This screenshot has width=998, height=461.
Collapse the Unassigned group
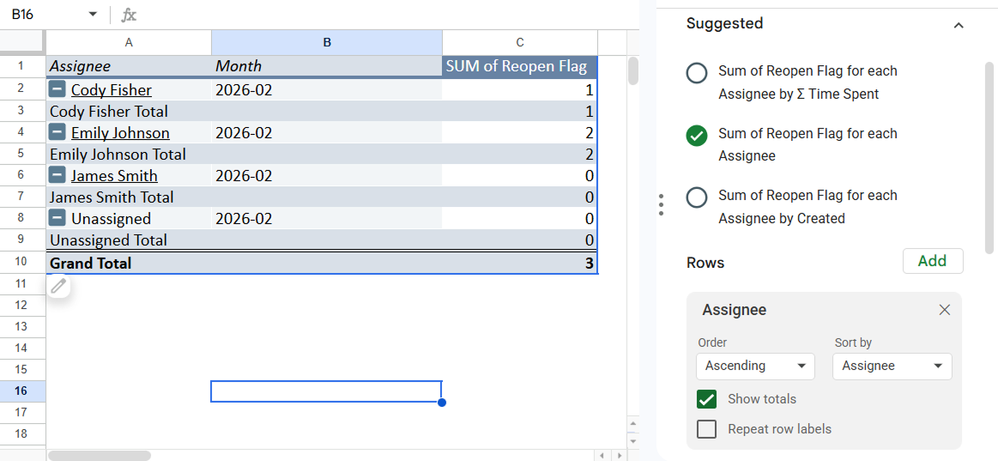58,219
